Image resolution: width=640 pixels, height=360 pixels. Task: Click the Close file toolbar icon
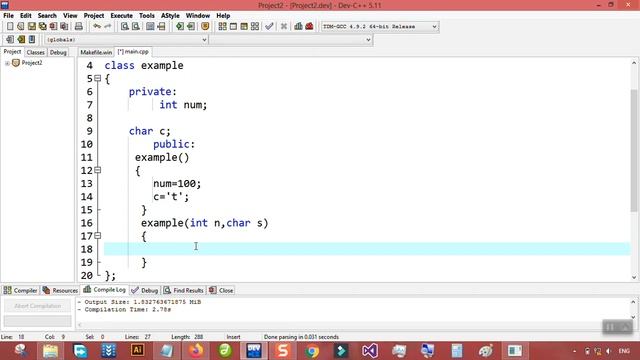click(53, 27)
